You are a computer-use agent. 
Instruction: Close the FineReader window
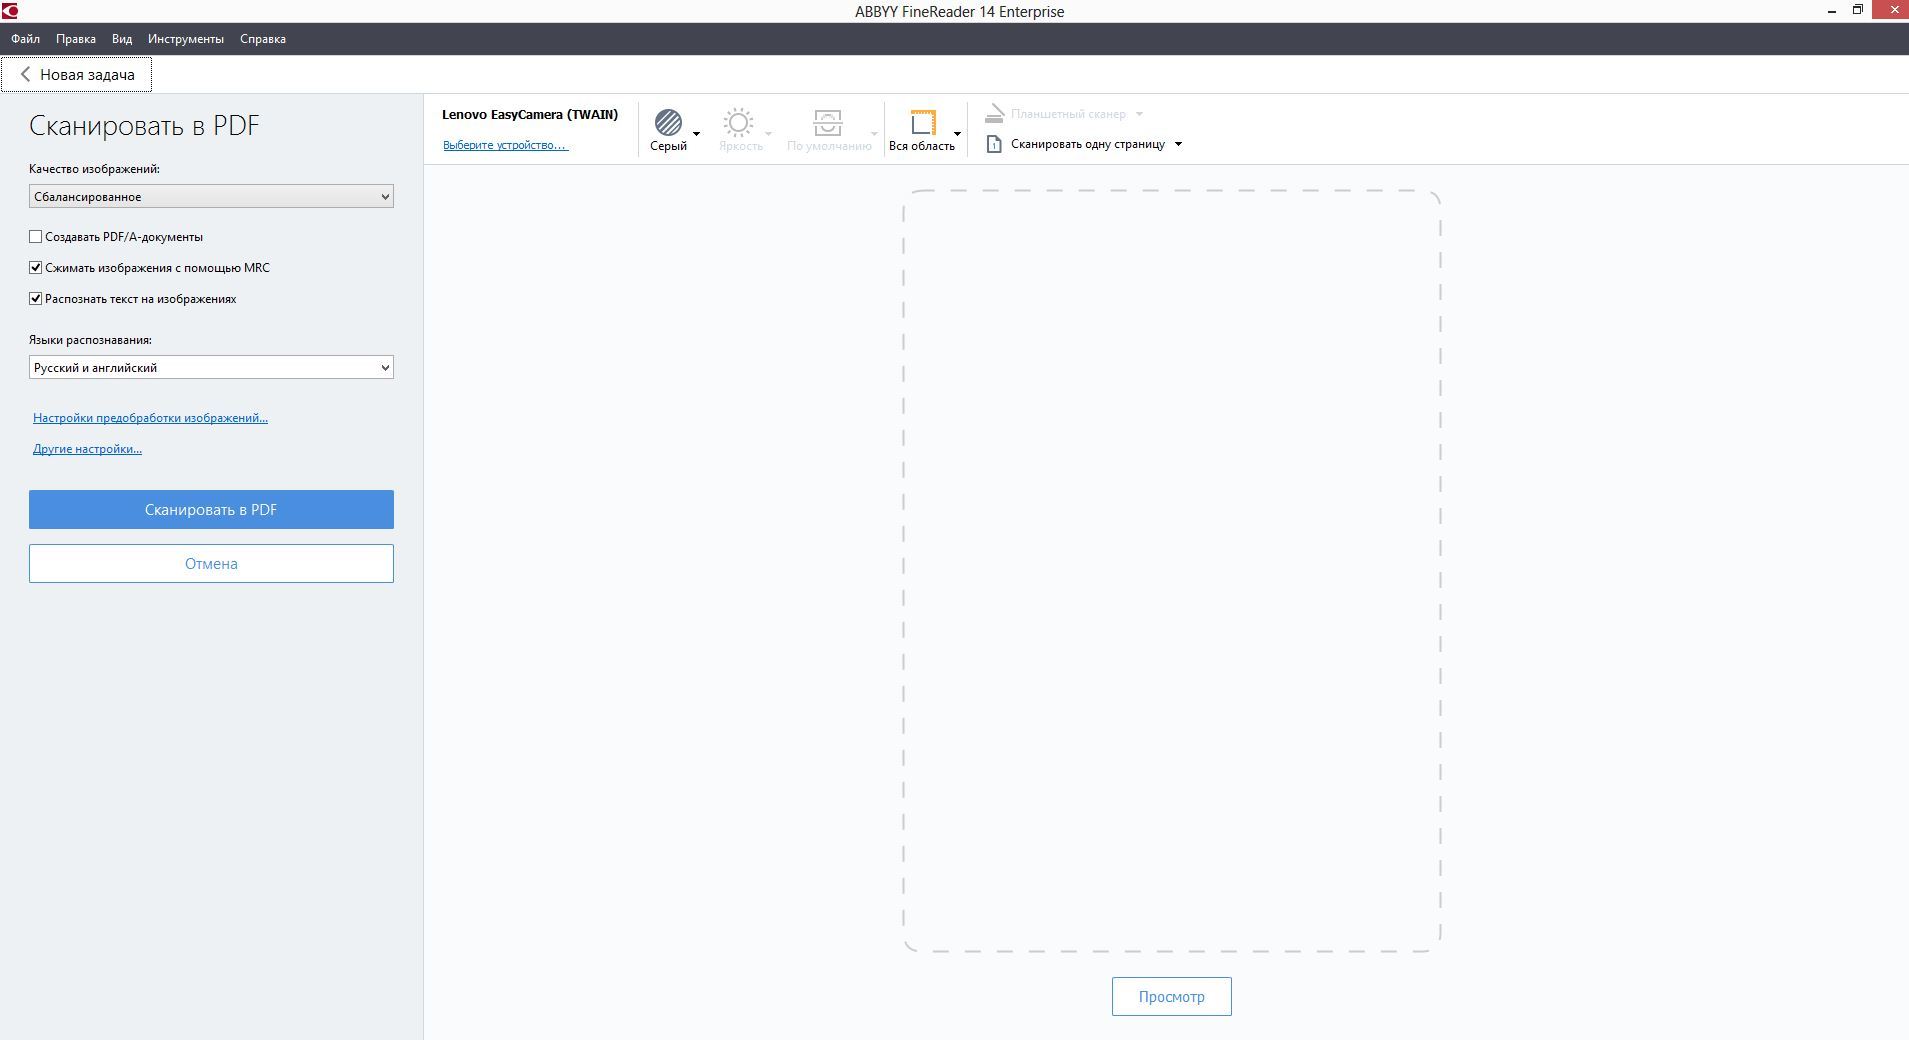tap(1894, 11)
